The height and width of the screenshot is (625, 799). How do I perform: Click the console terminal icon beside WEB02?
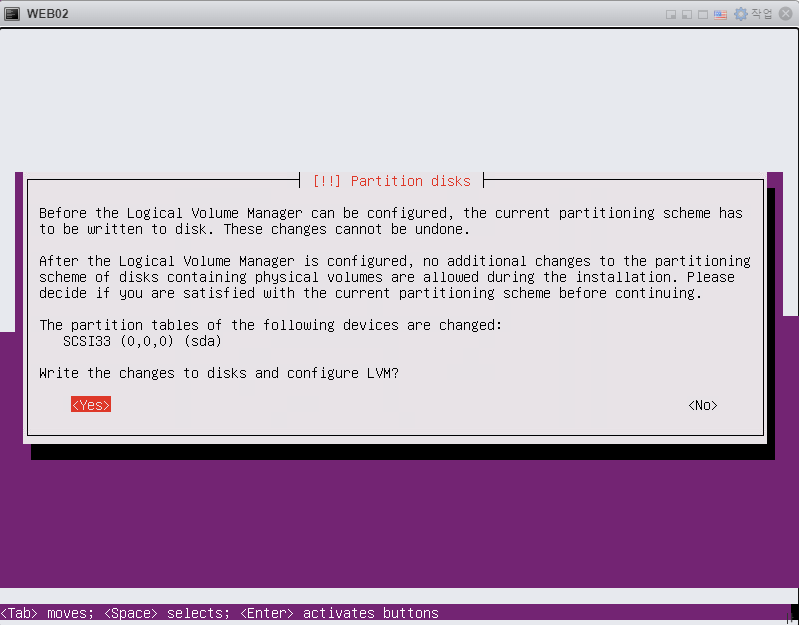coord(12,14)
